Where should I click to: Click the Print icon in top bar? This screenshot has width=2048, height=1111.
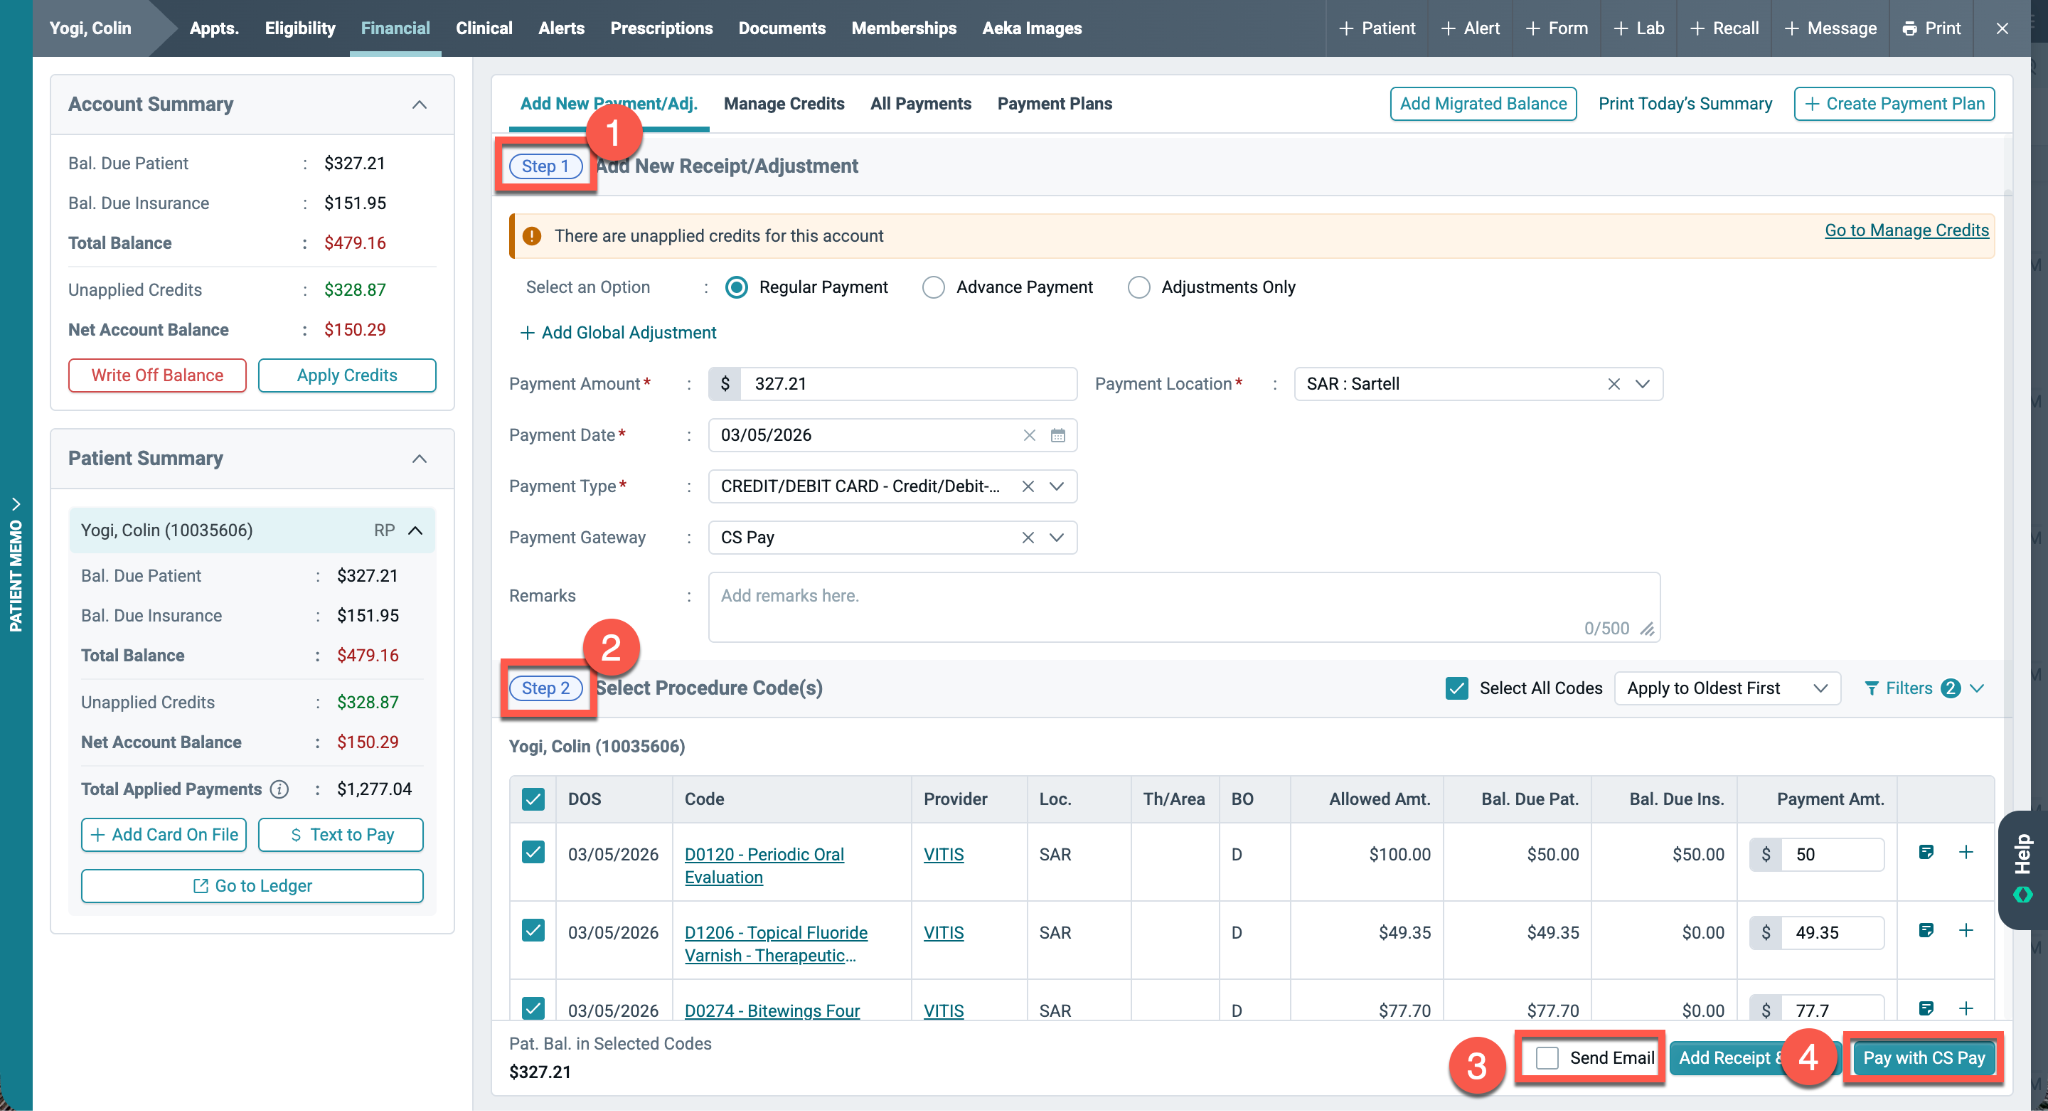1910,28
